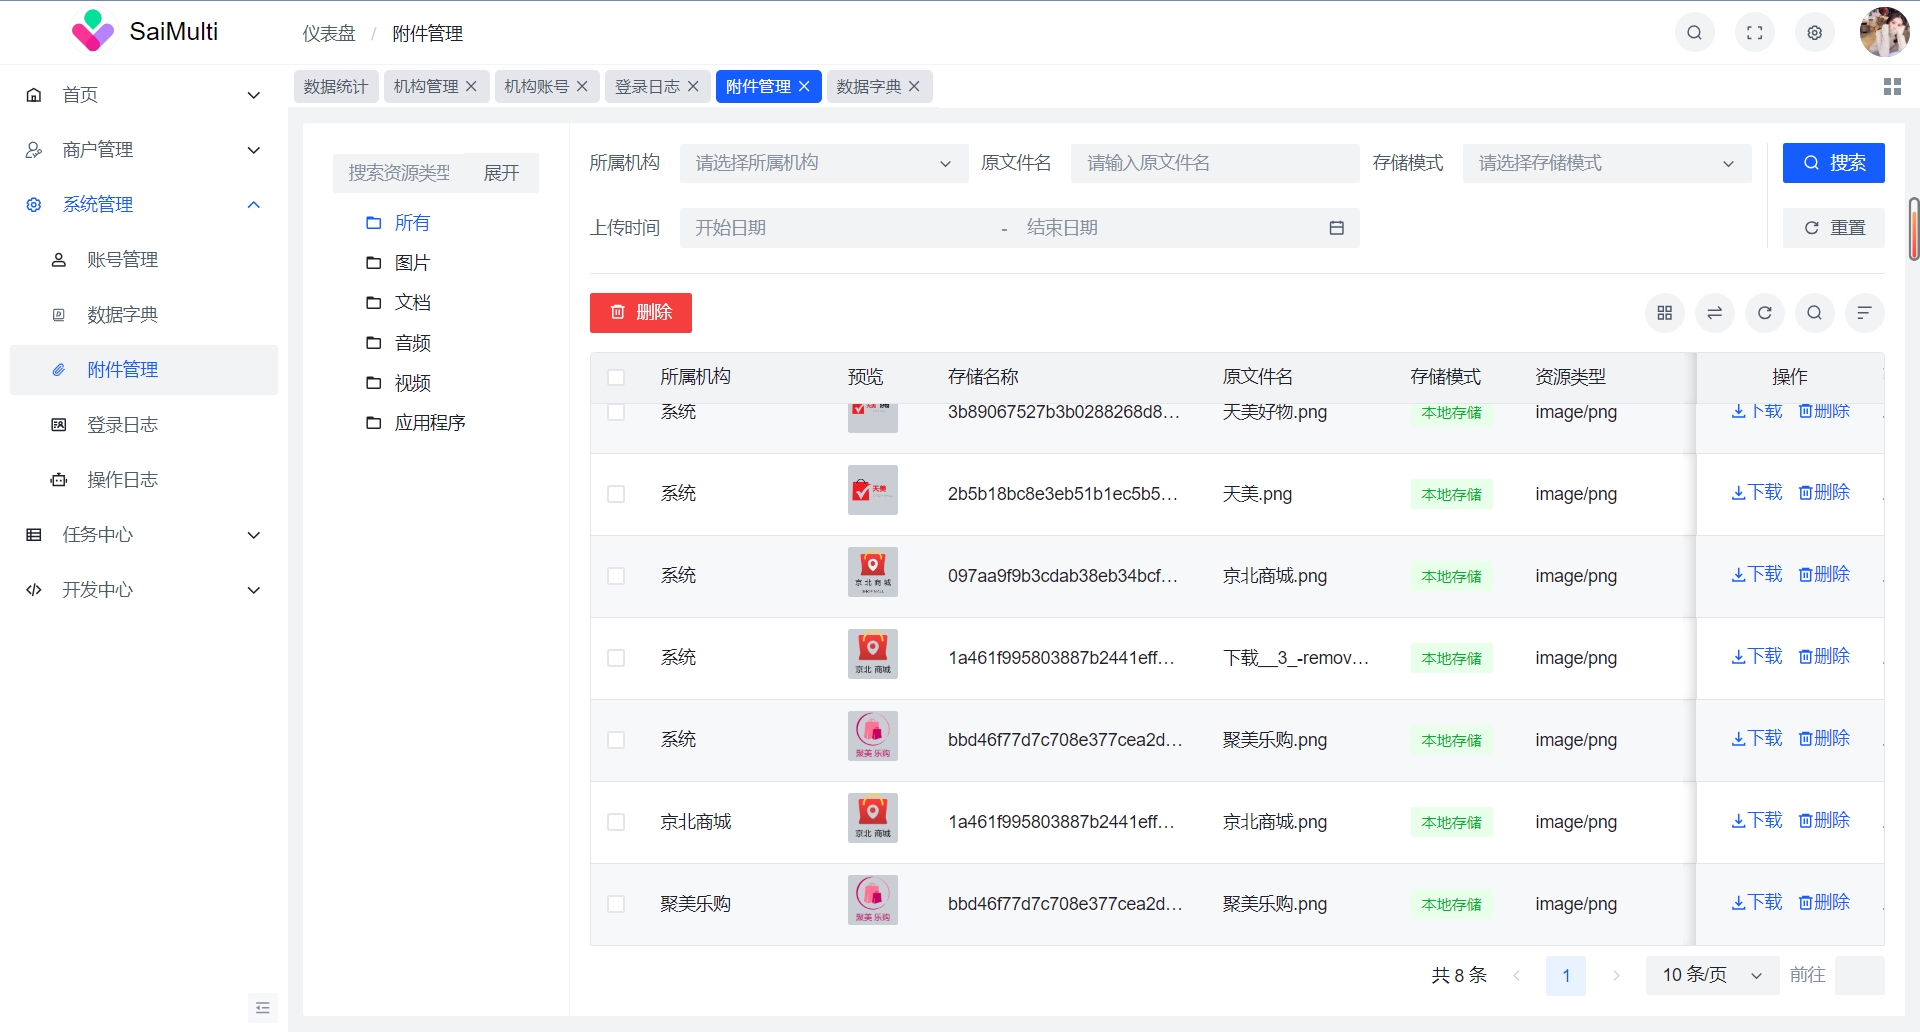This screenshot has height=1032, width=1920.
Task: Open 数据字典 in the sidebar menu
Action: 122,315
